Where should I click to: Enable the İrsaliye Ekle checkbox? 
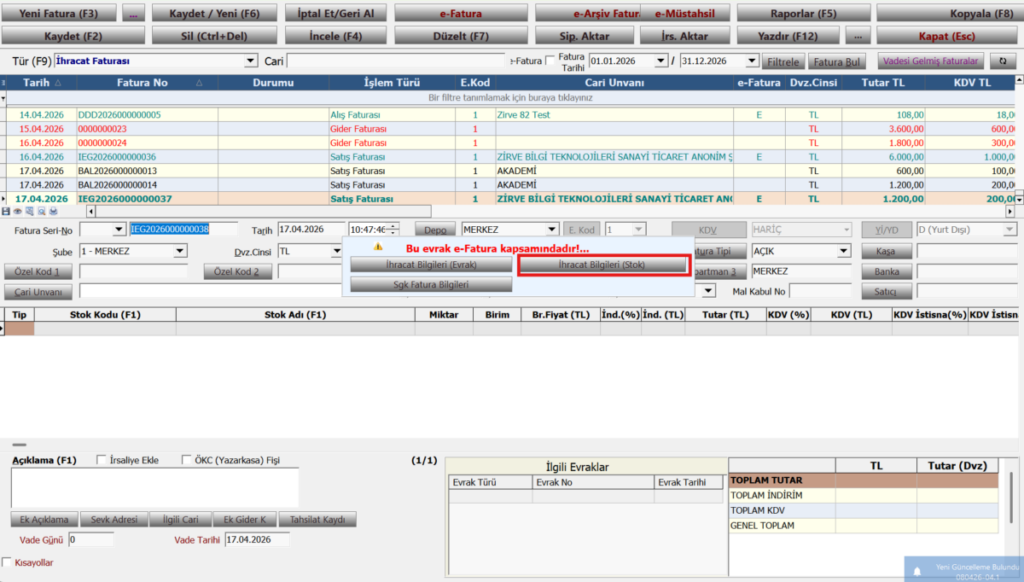tap(101, 460)
